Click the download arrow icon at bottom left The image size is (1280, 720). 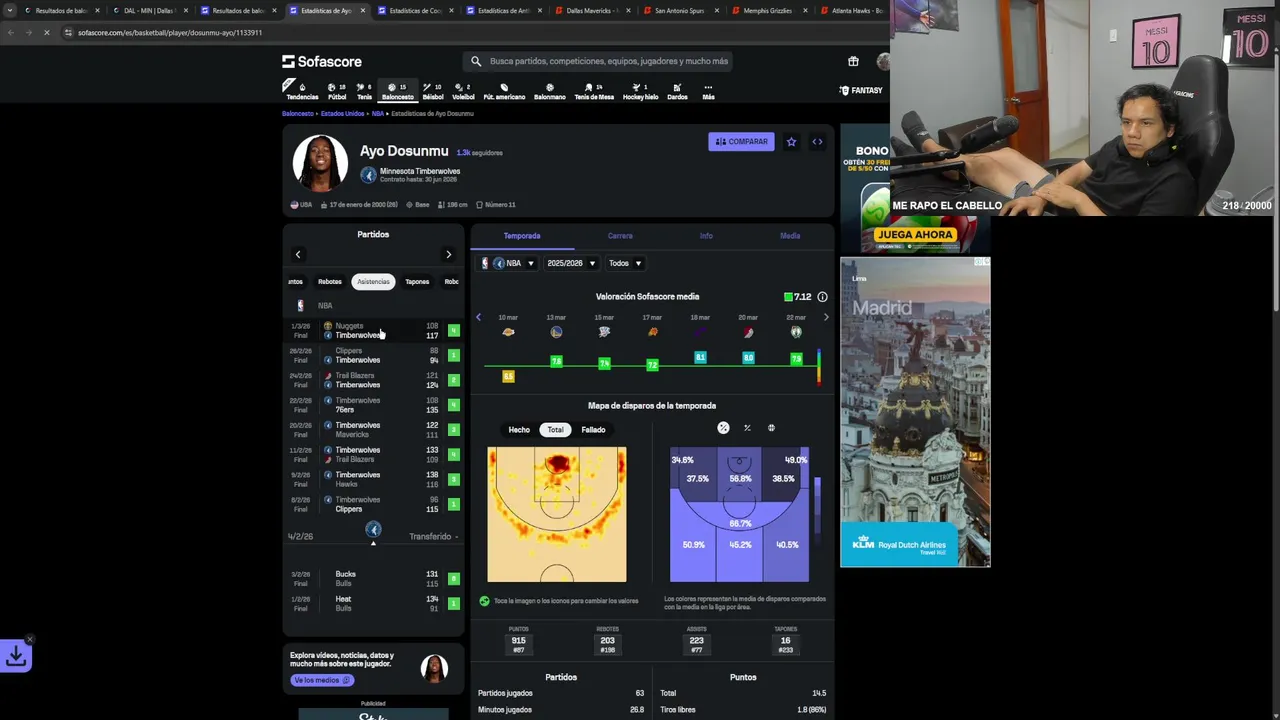click(x=16, y=656)
